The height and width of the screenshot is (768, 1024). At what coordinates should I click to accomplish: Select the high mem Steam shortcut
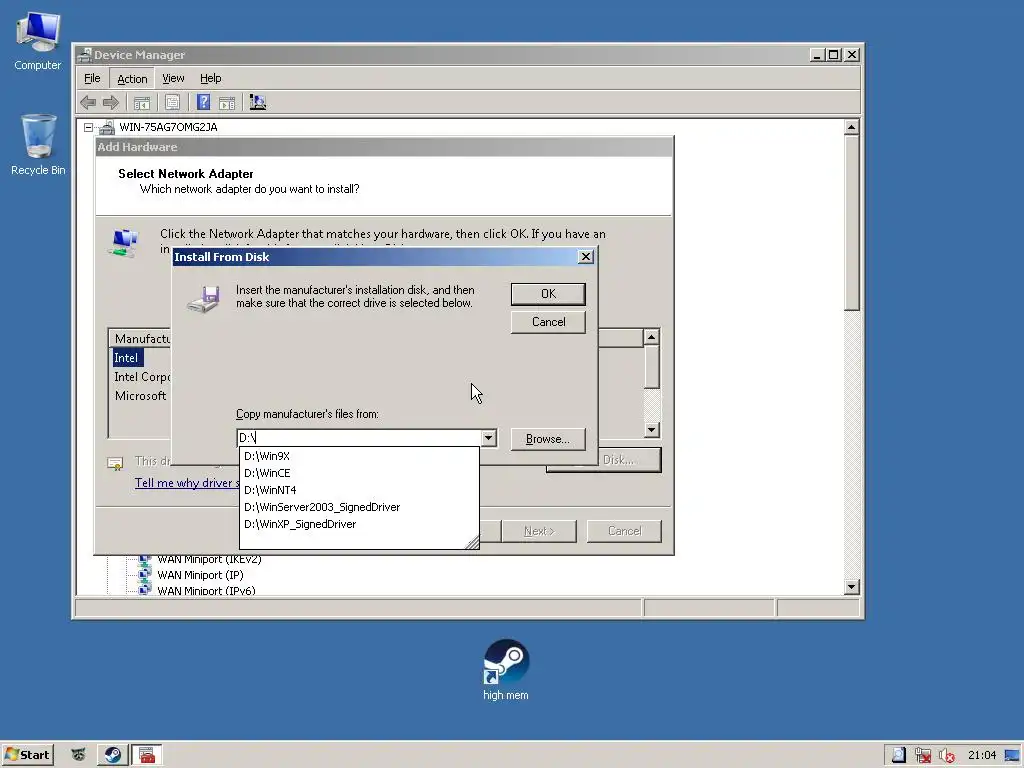pyautogui.click(x=506, y=670)
